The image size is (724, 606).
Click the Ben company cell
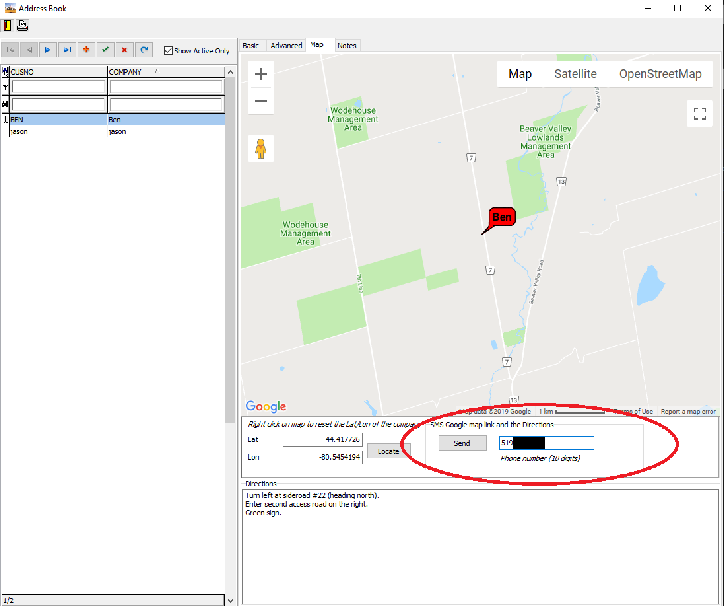[x=166, y=120]
